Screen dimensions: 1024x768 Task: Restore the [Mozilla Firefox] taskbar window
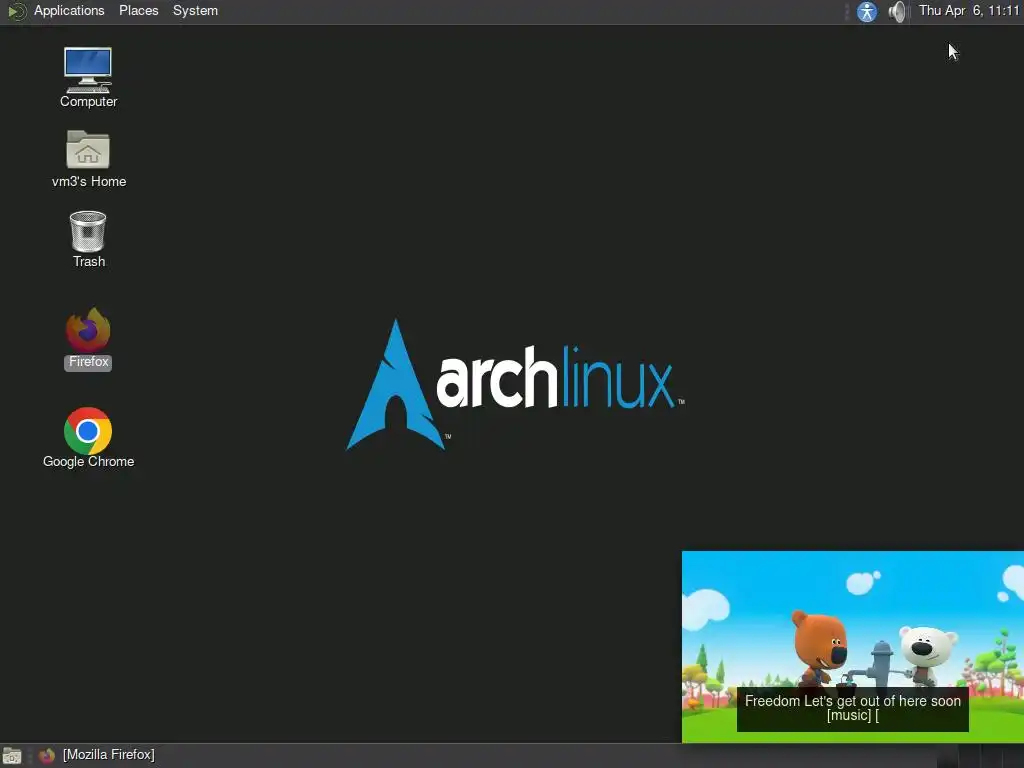97,755
